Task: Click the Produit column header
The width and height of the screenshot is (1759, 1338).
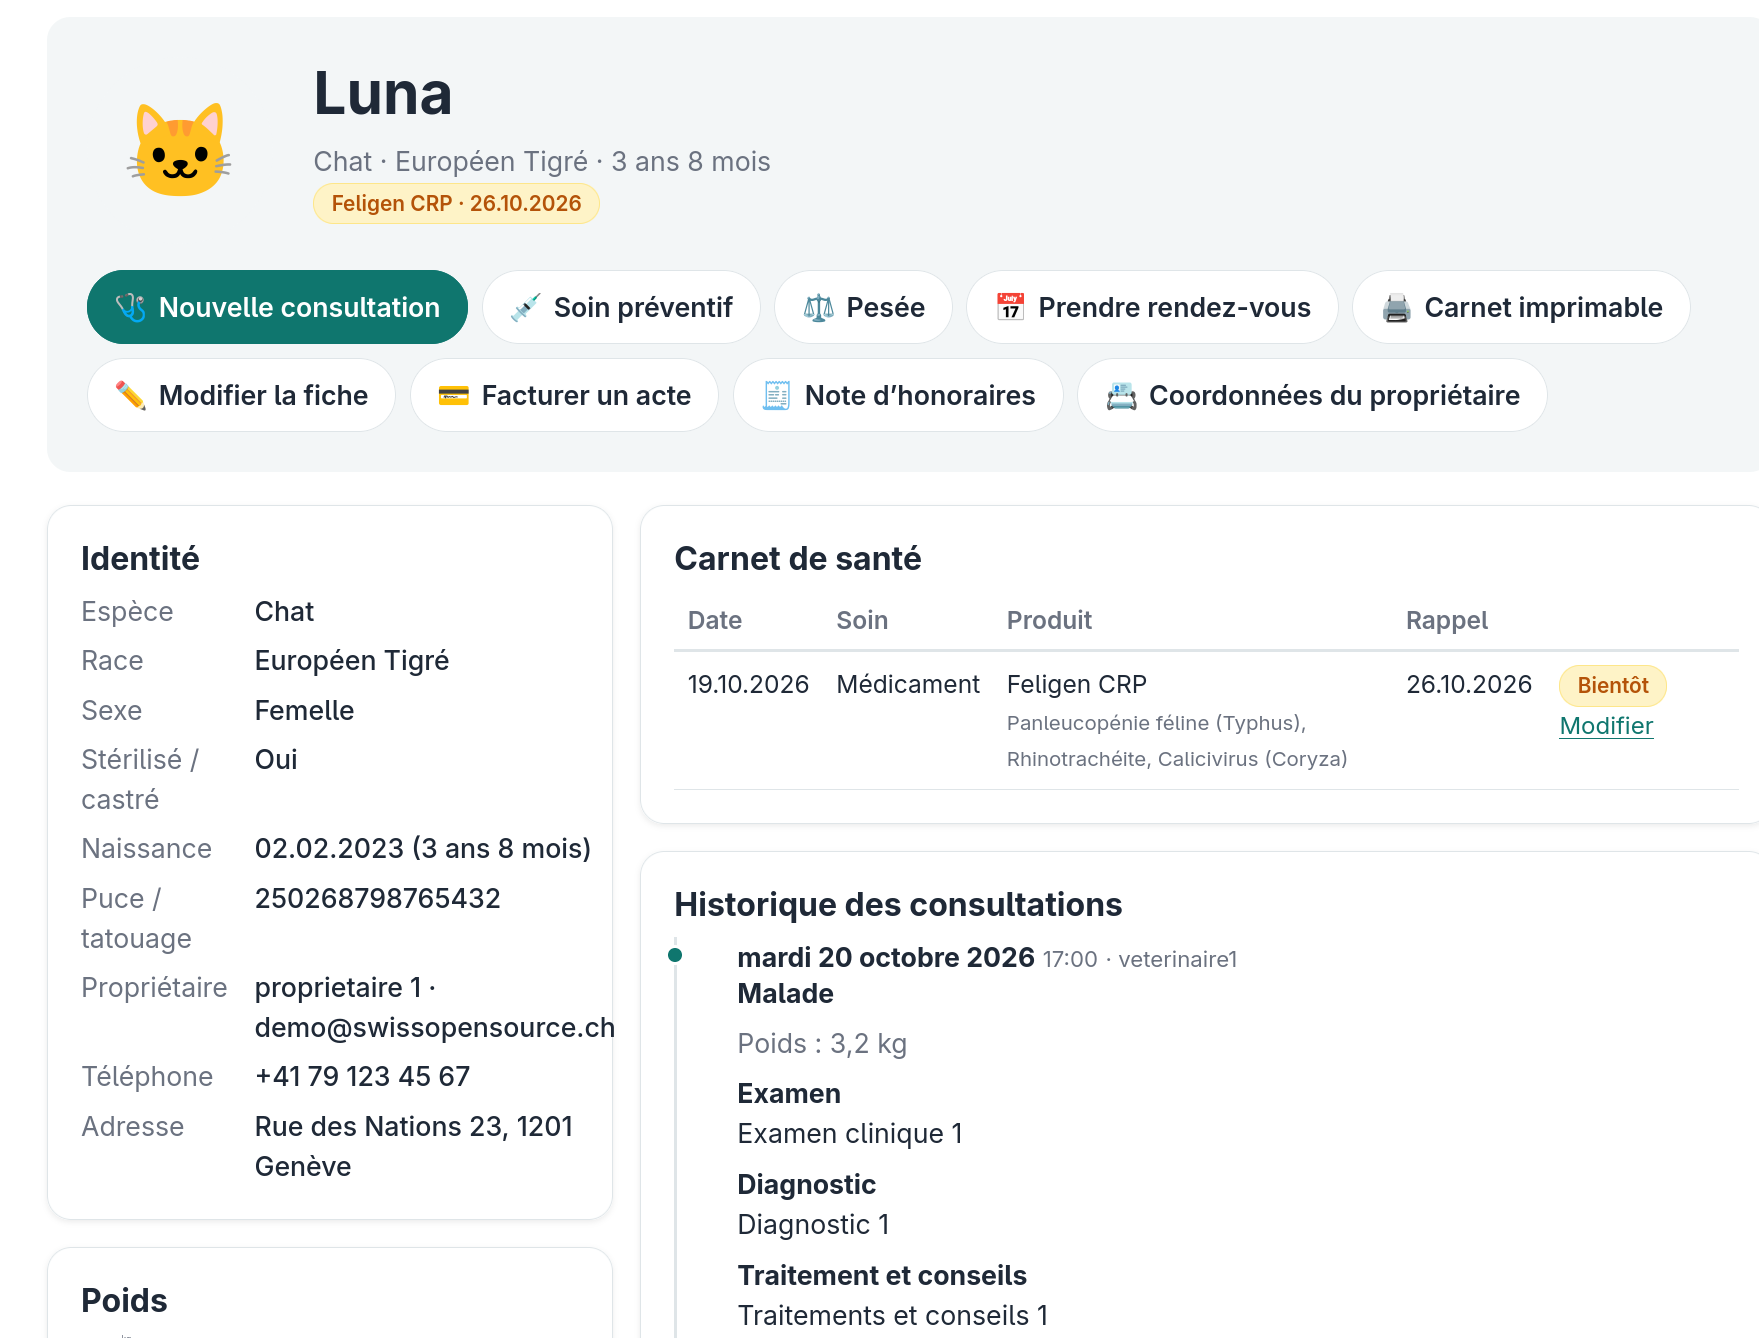Action: (1049, 621)
